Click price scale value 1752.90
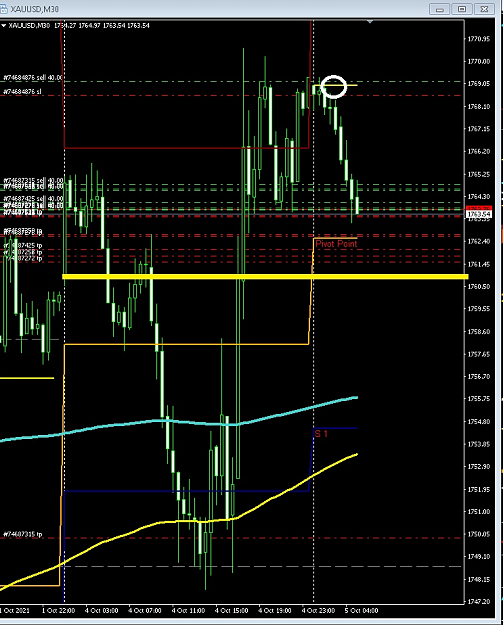Screen dimensions: 503x625 [479, 466]
